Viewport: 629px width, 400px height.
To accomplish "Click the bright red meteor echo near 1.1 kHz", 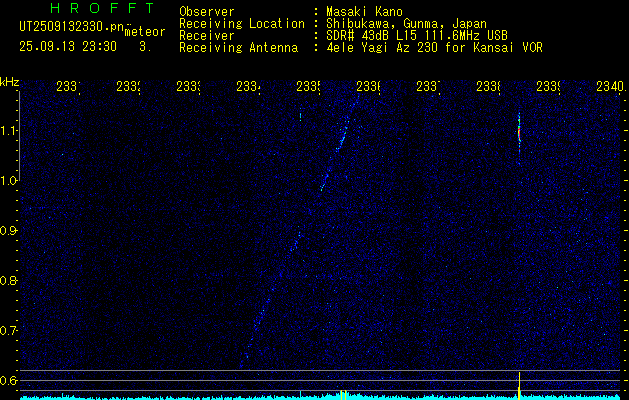I will pos(519,134).
